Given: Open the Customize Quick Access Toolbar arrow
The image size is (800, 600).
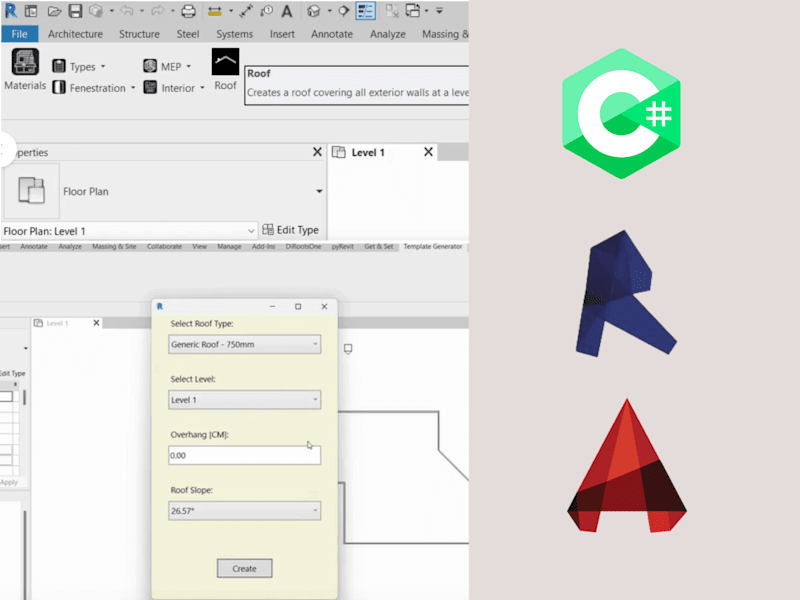Looking at the screenshot, I should 439,11.
